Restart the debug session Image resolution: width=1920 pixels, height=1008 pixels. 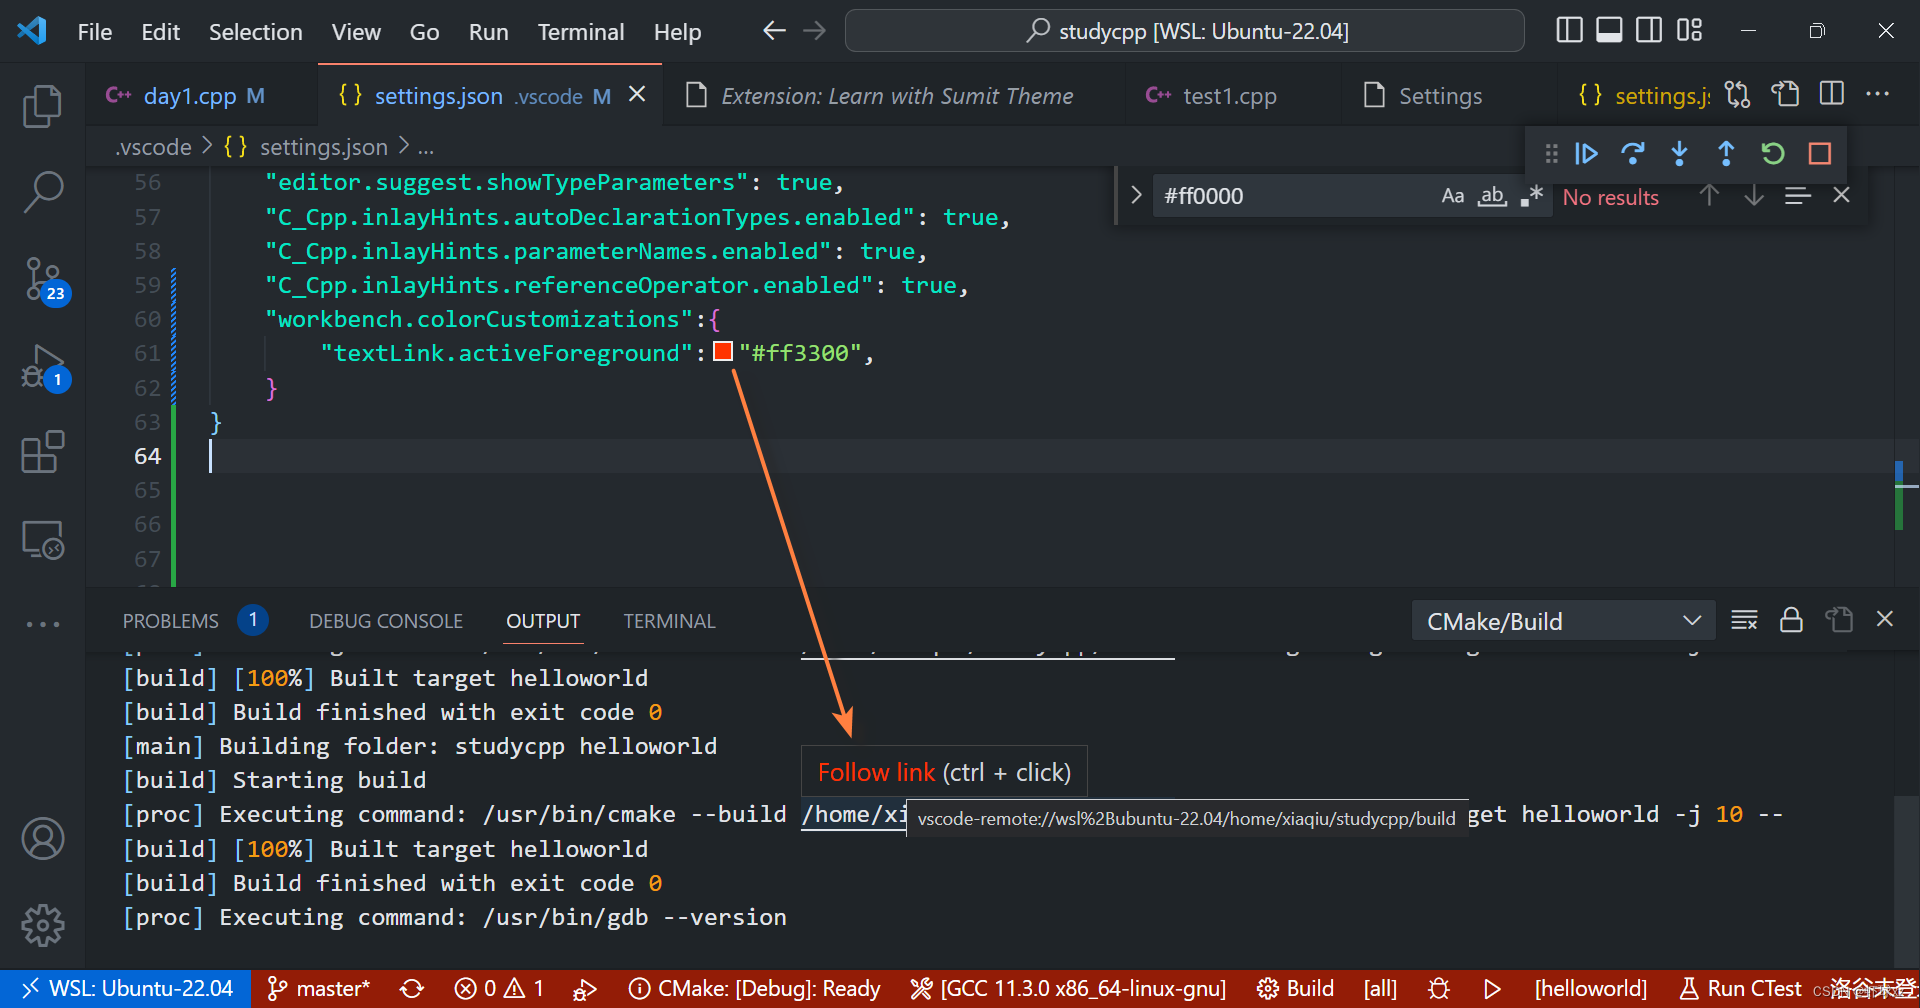(x=1773, y=153)
